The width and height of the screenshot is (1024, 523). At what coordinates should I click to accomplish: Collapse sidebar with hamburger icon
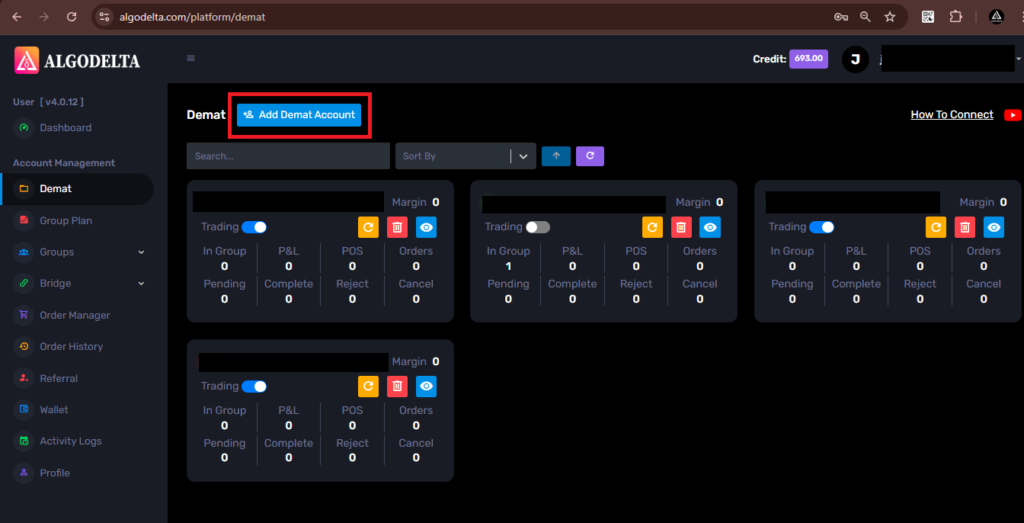pos(191,58)
